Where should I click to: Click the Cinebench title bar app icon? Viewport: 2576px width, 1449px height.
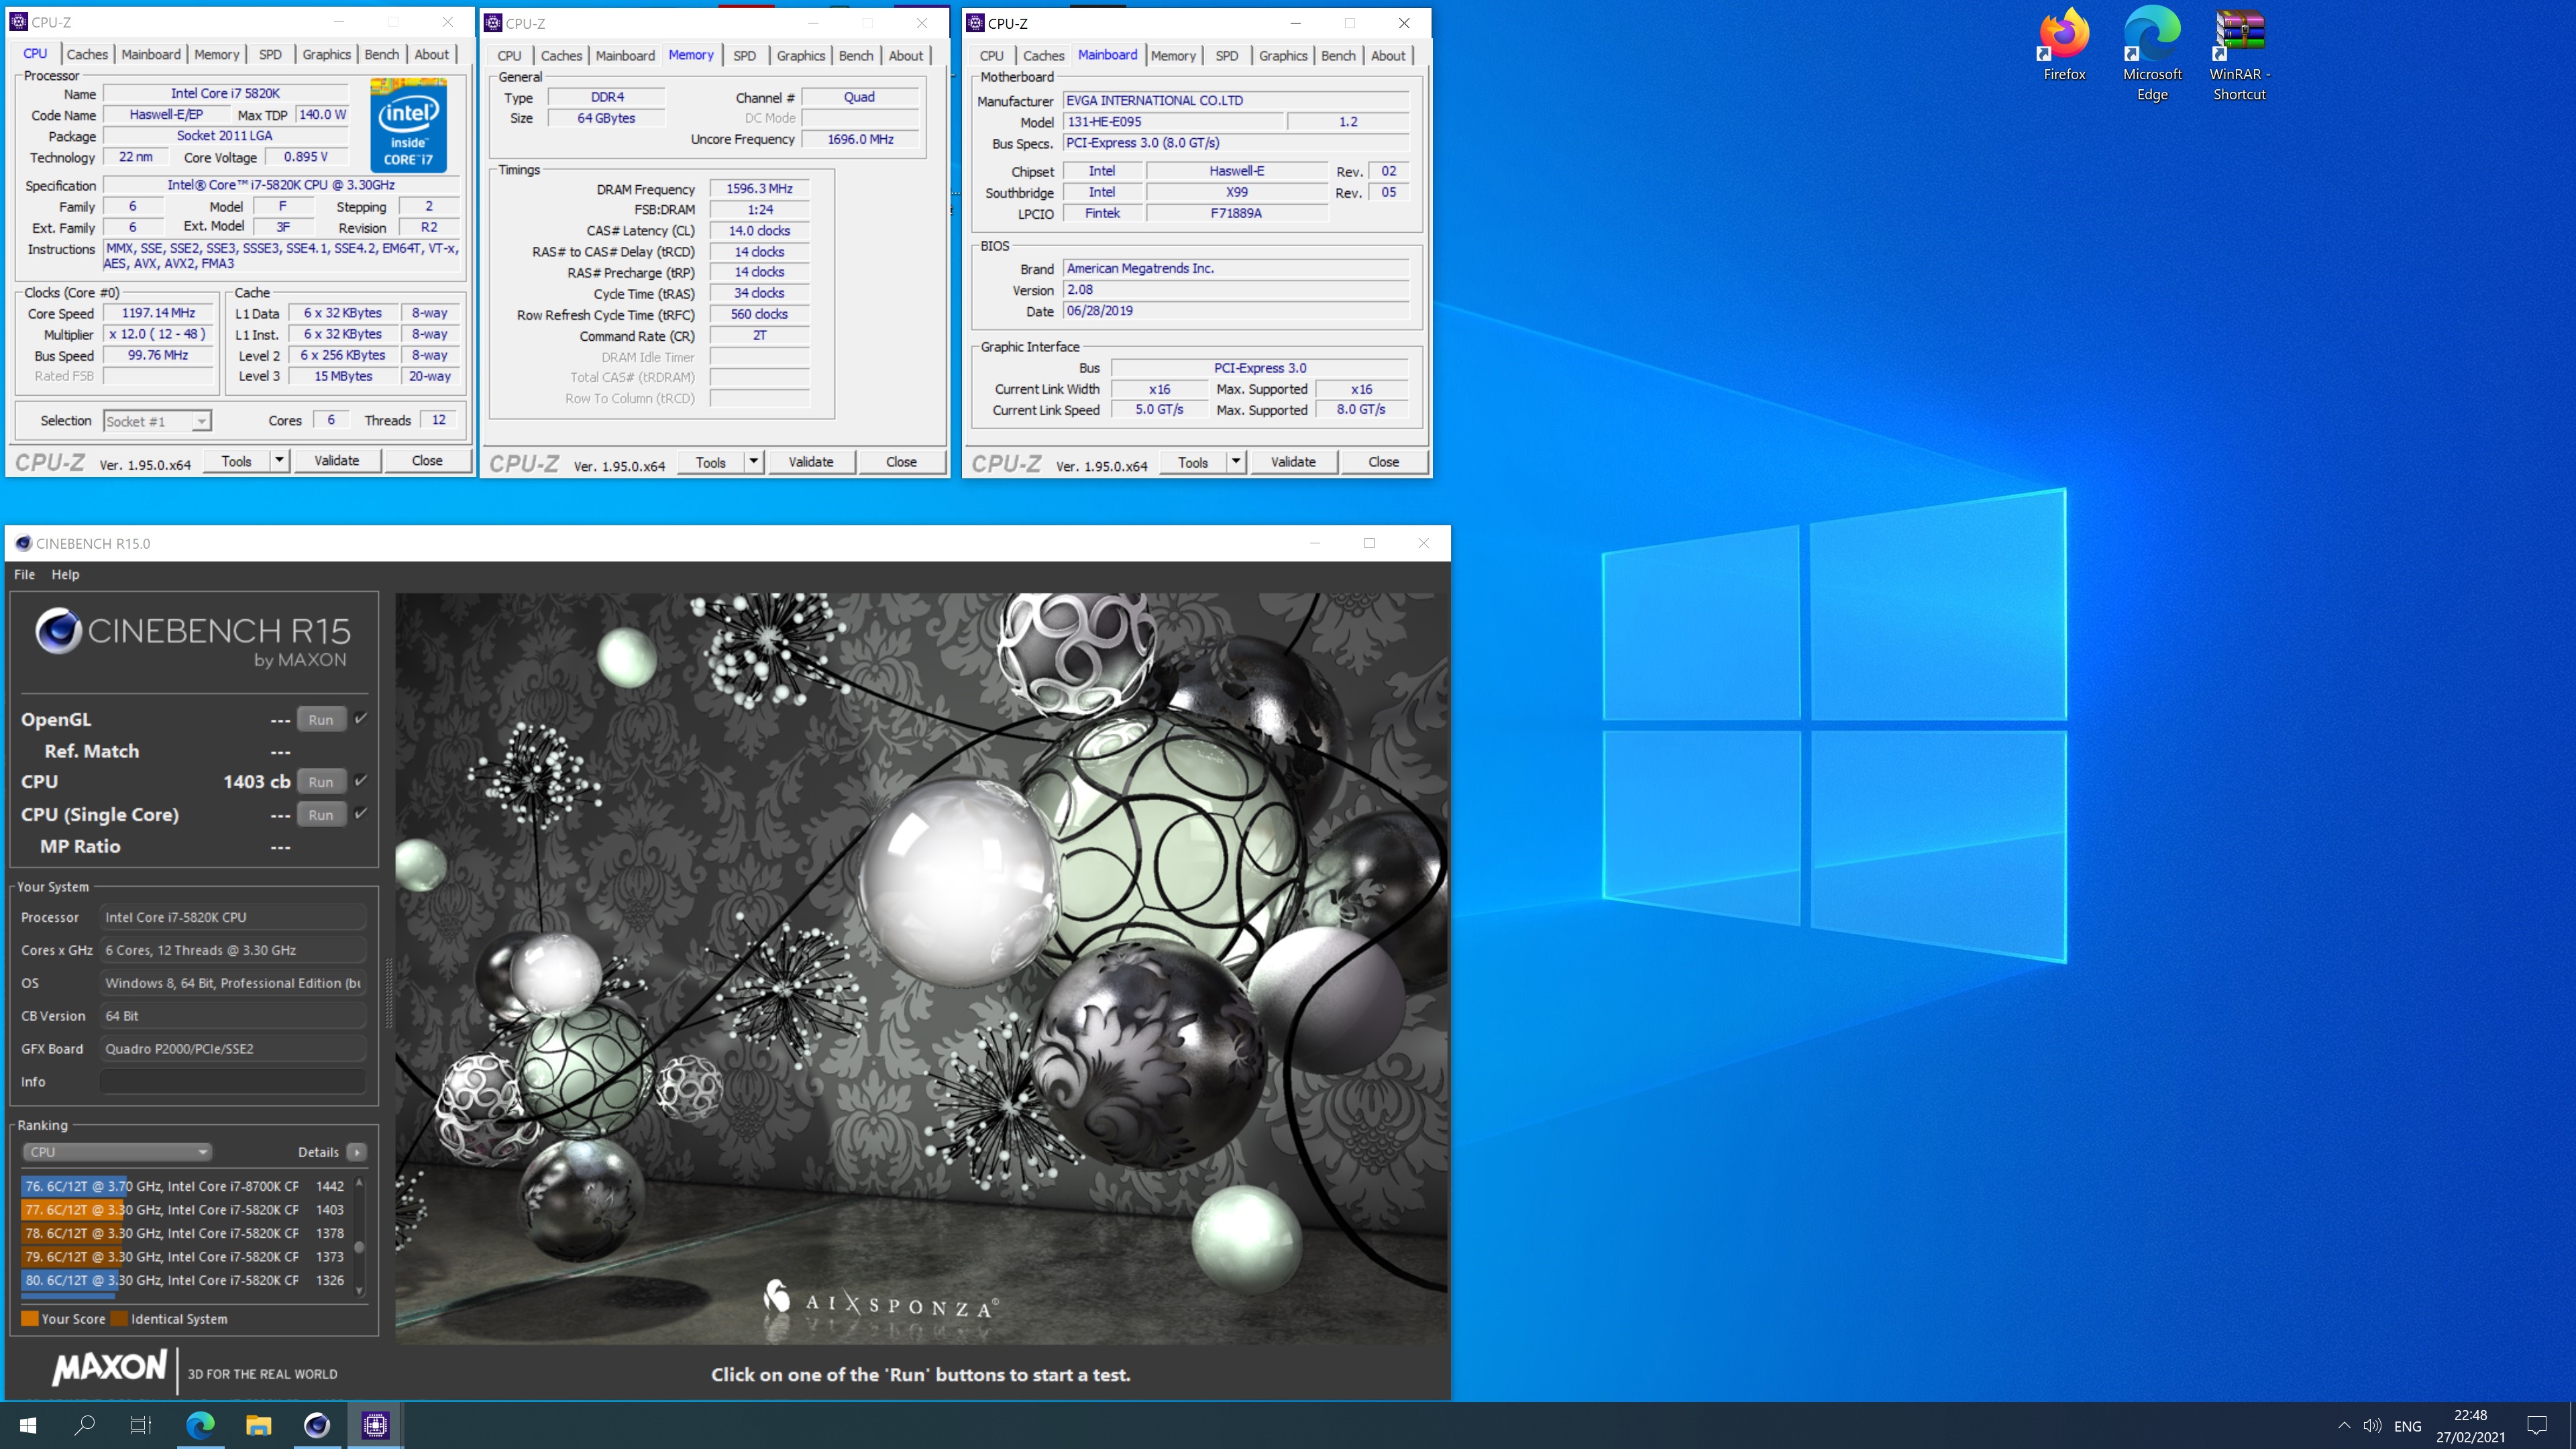tap(23, 543)
